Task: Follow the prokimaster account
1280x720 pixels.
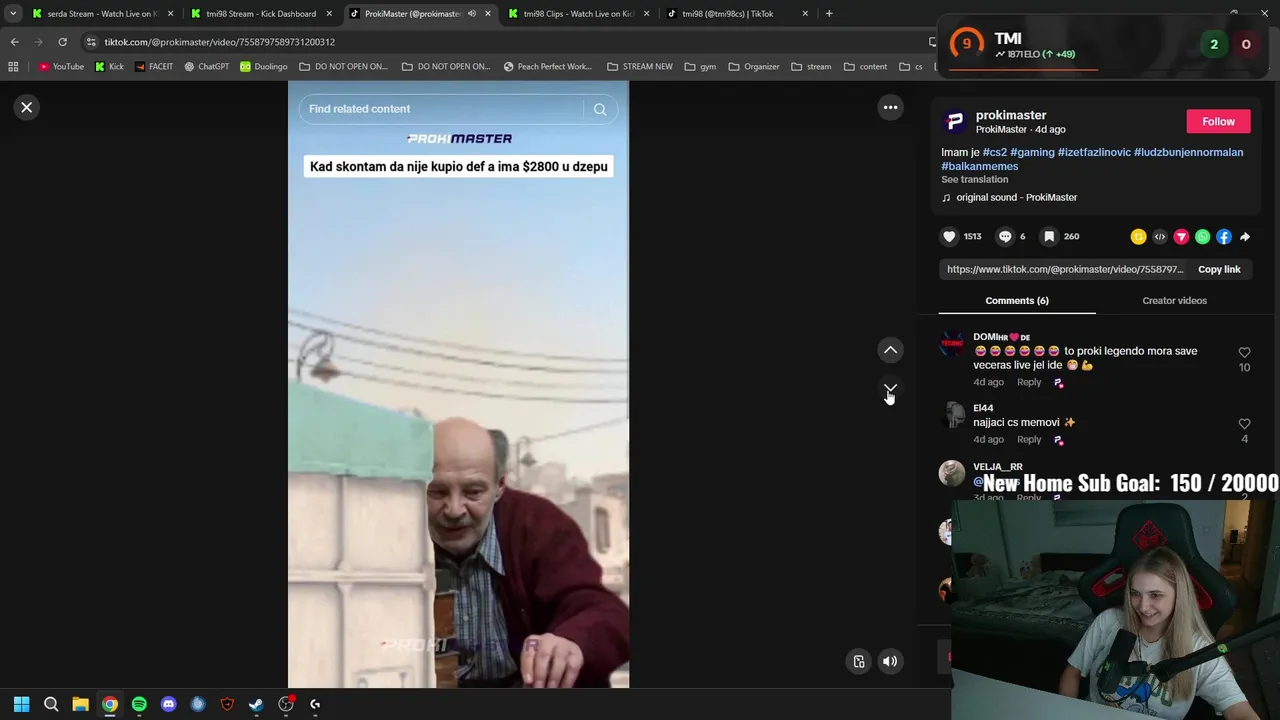Action: [x=1218, y=121]
